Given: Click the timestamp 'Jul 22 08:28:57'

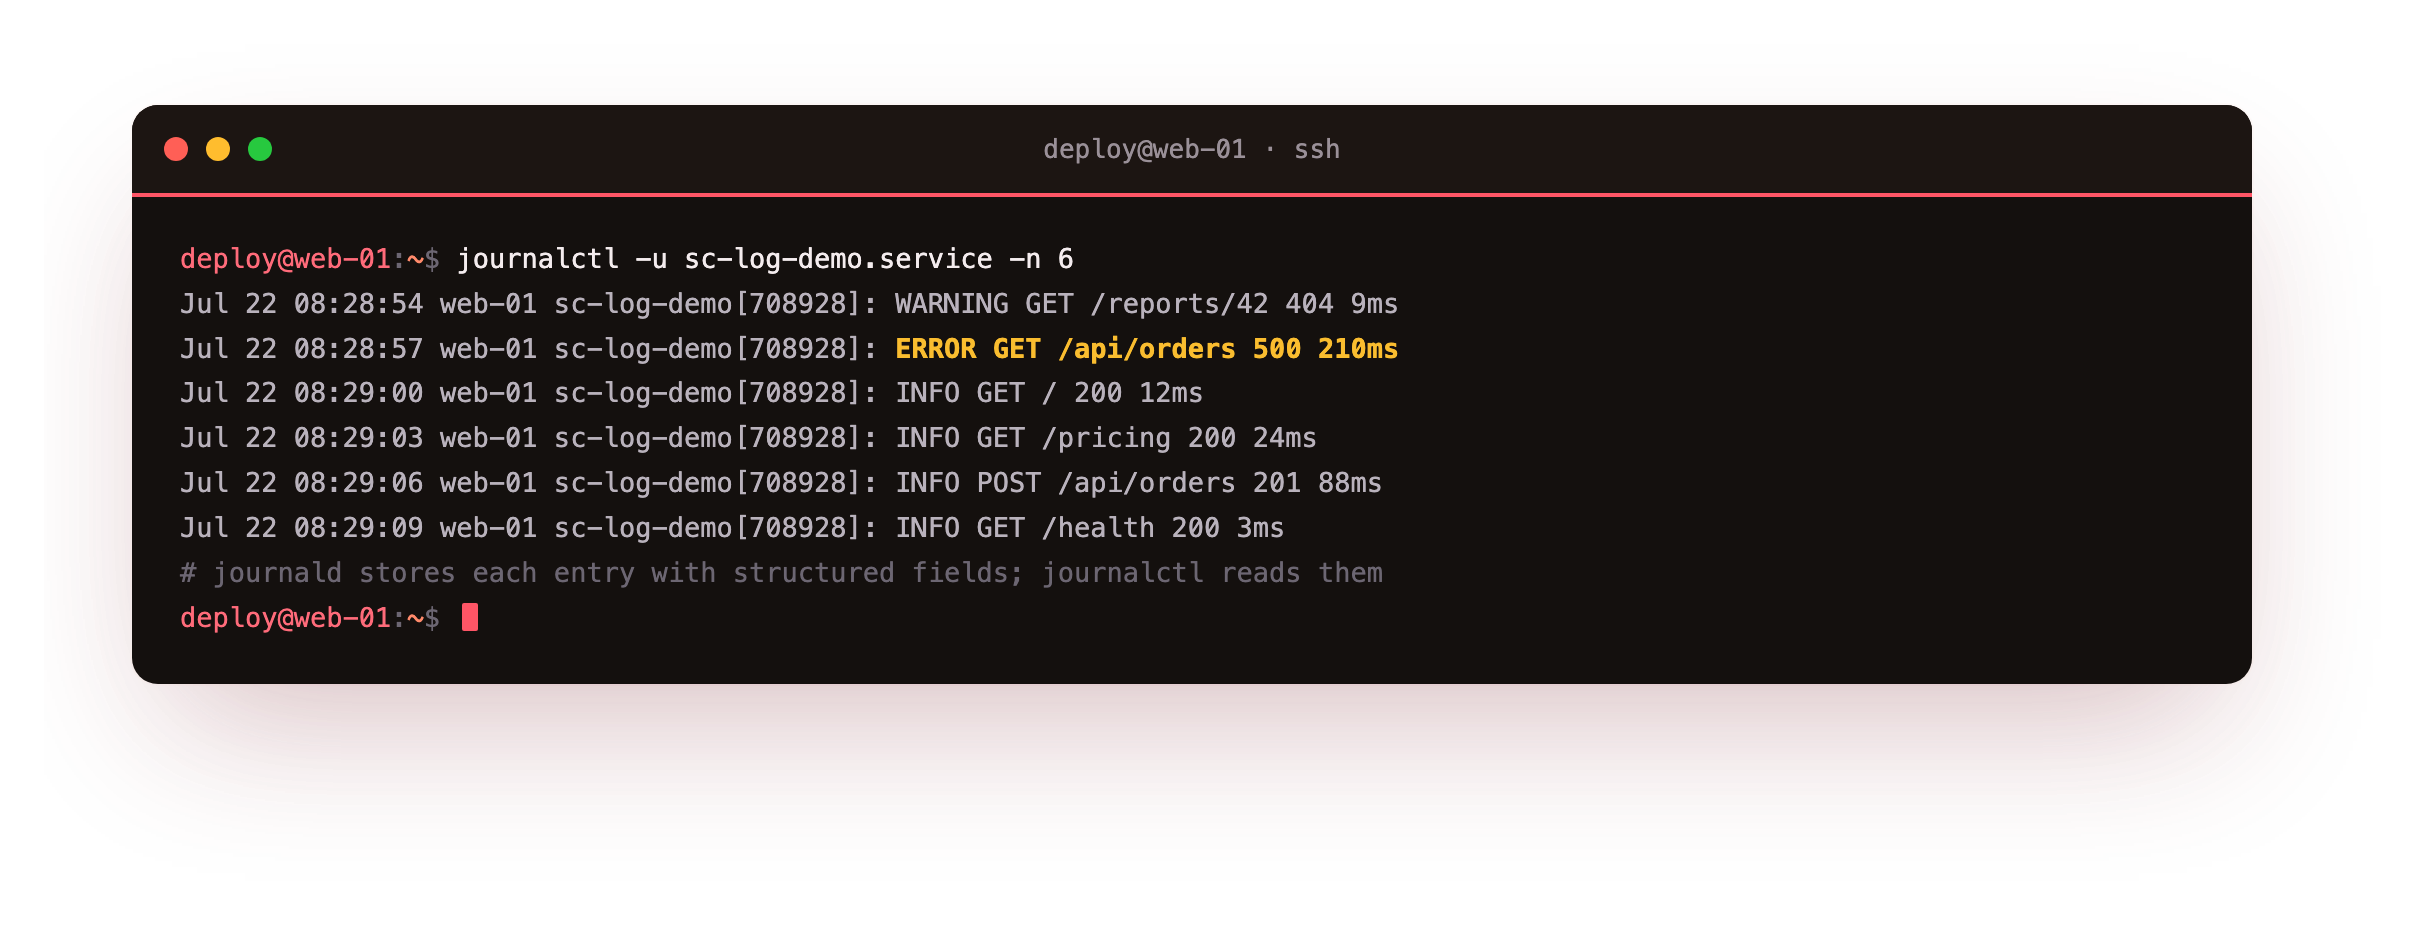Looking at the screenshot, I should tap(301, 349).
